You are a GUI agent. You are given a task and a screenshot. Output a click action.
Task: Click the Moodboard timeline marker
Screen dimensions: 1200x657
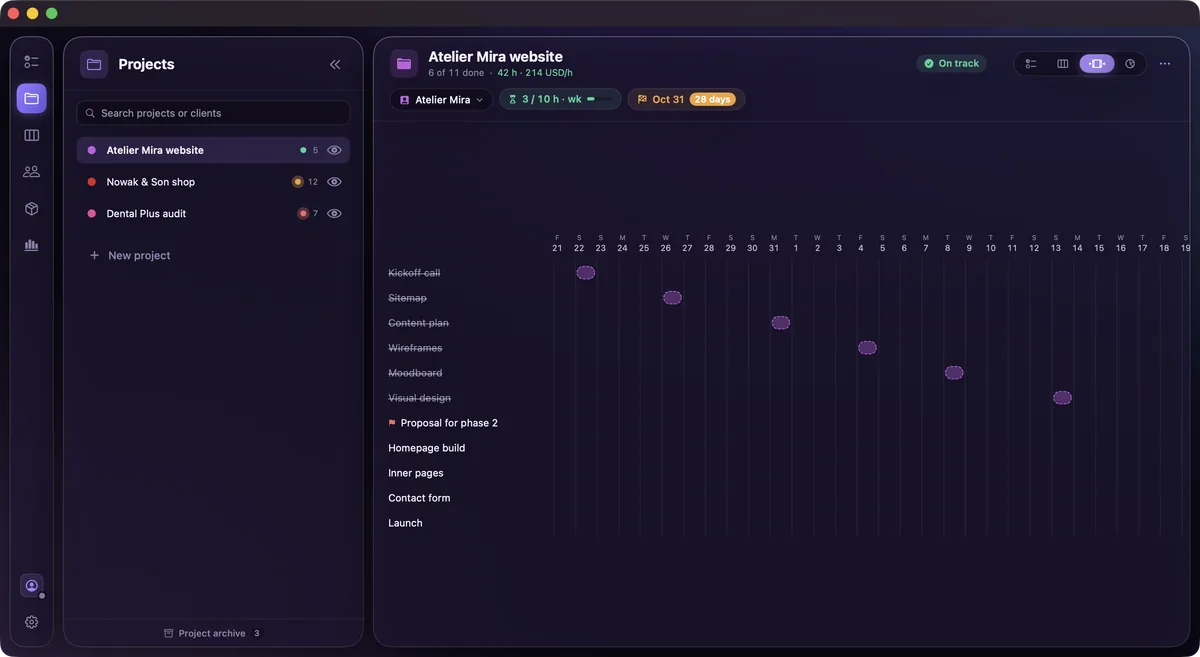tap(954, 373)
